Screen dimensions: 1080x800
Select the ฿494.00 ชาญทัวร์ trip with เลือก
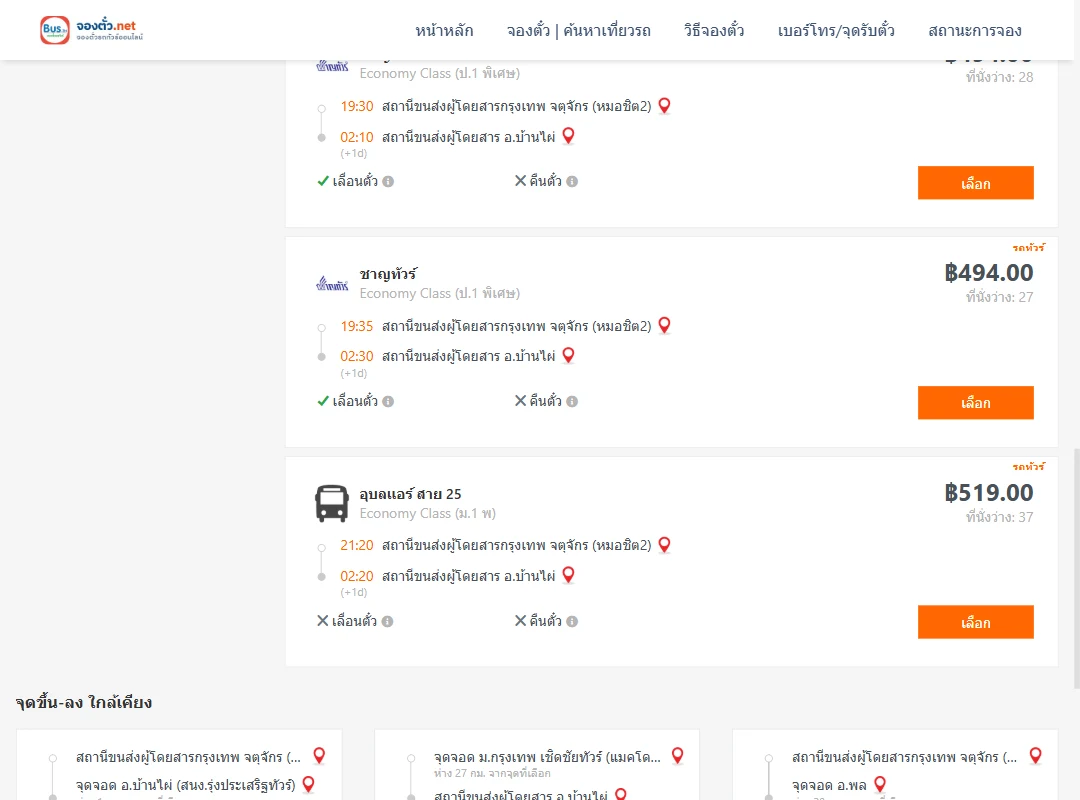tap(975, 402)
